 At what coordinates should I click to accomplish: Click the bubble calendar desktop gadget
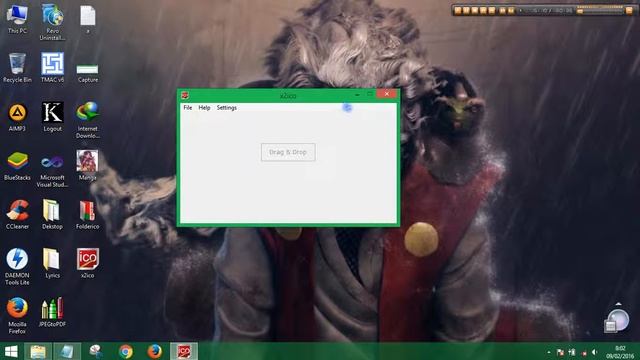click(616, 321)
